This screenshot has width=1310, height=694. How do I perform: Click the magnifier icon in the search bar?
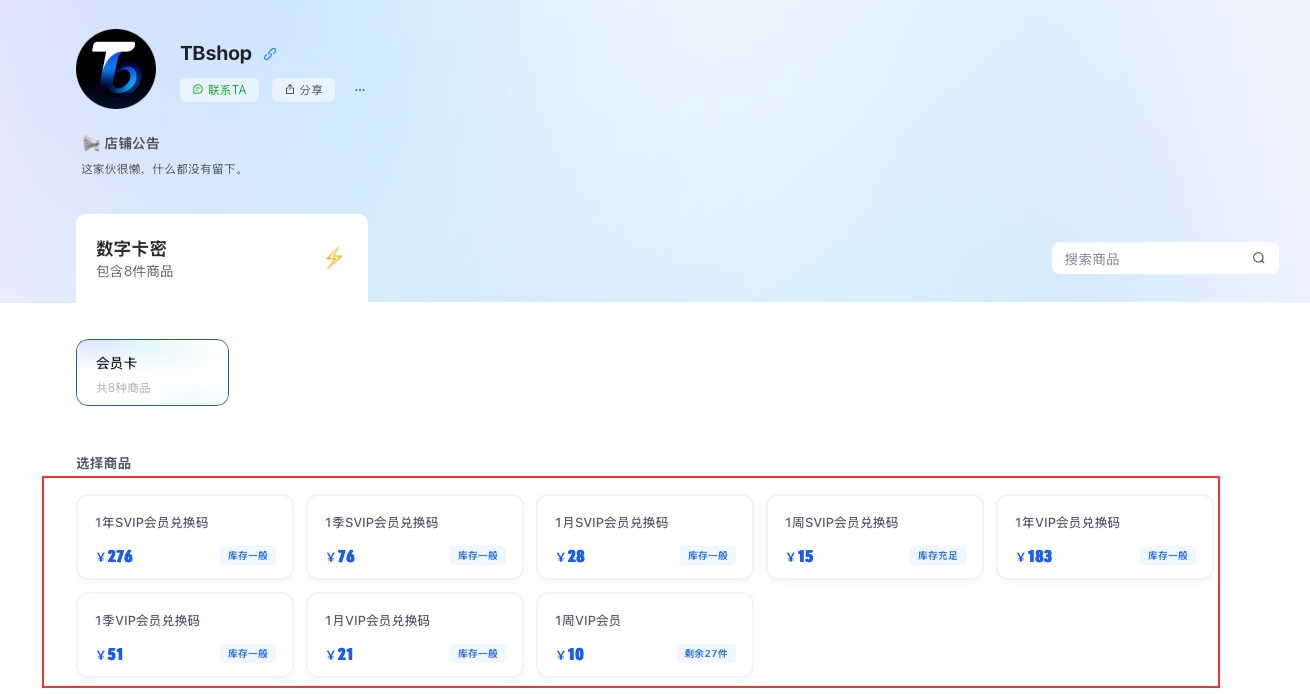1257,257
